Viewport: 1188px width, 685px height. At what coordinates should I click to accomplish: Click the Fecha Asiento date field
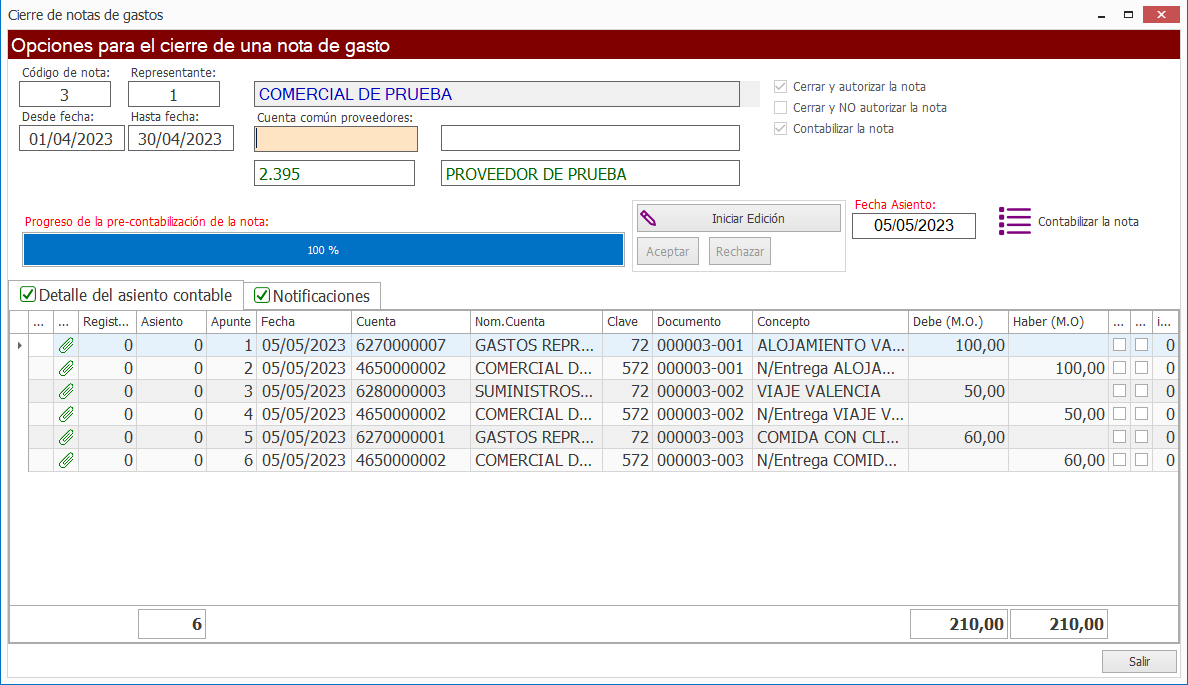coord(913,226)
